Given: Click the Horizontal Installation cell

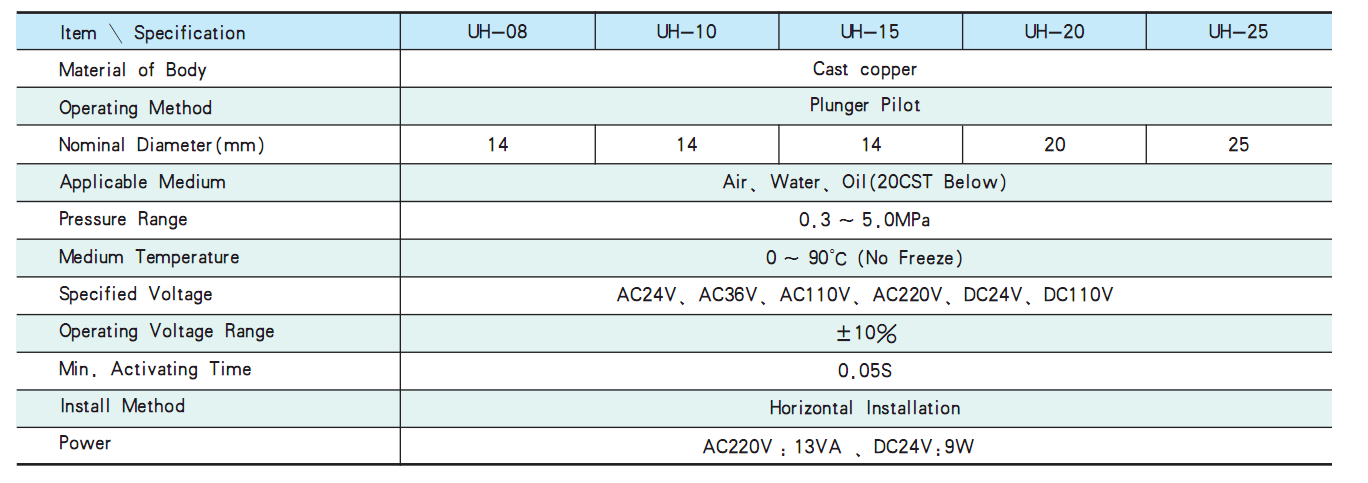Looking at the screenshot, I should point(865,408).
